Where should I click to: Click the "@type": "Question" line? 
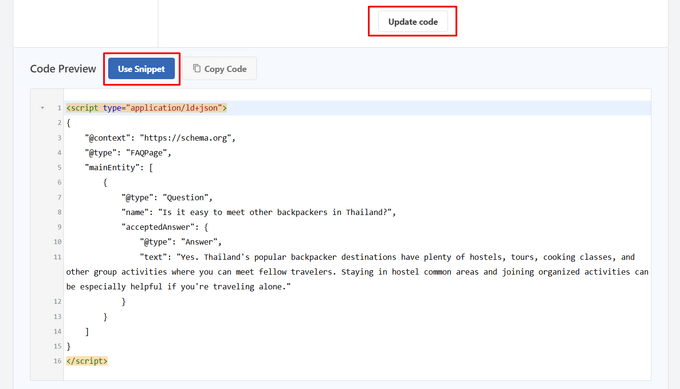(167, 197)
